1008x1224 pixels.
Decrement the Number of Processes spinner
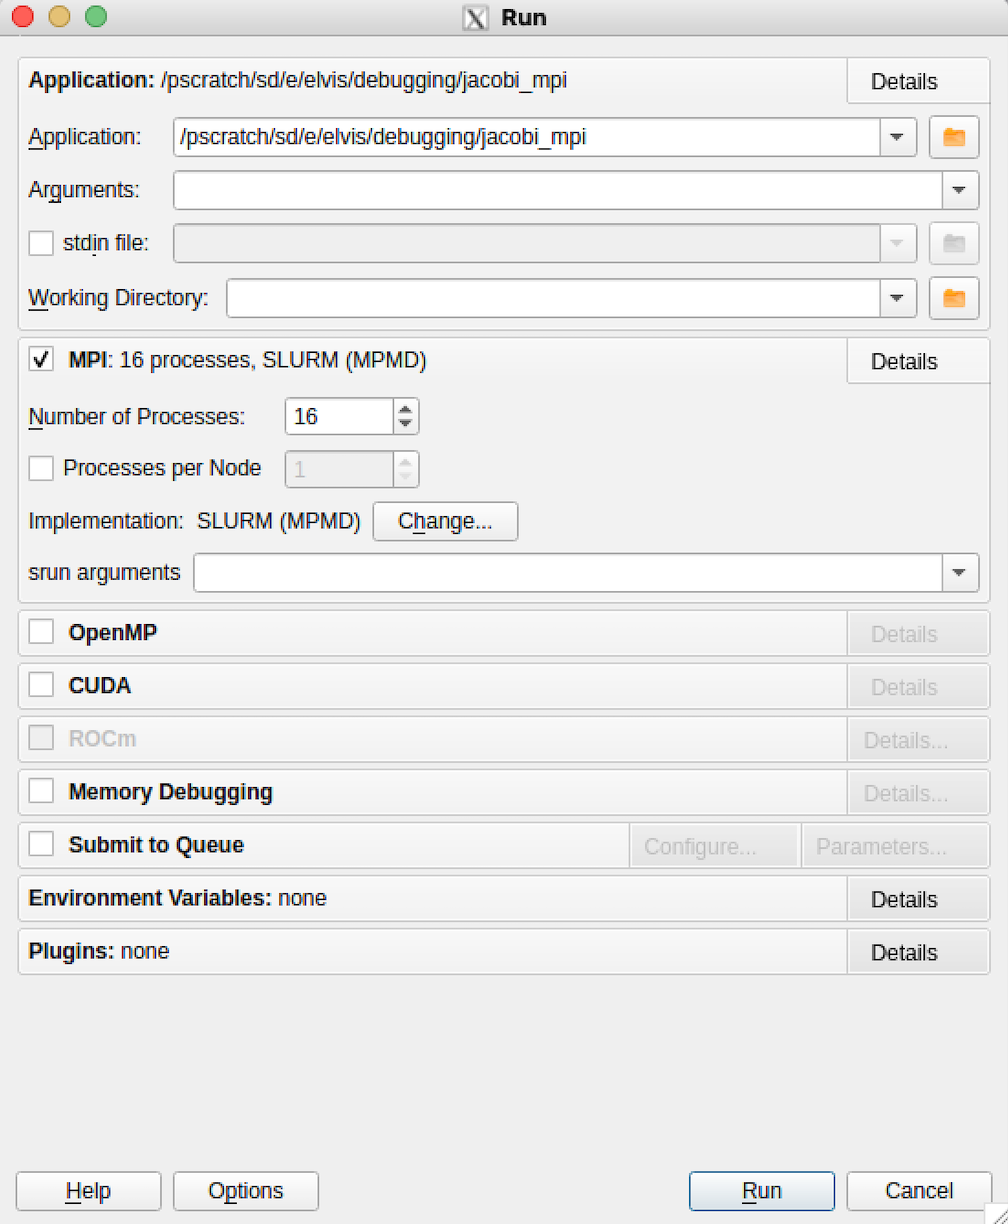(405, 424)
